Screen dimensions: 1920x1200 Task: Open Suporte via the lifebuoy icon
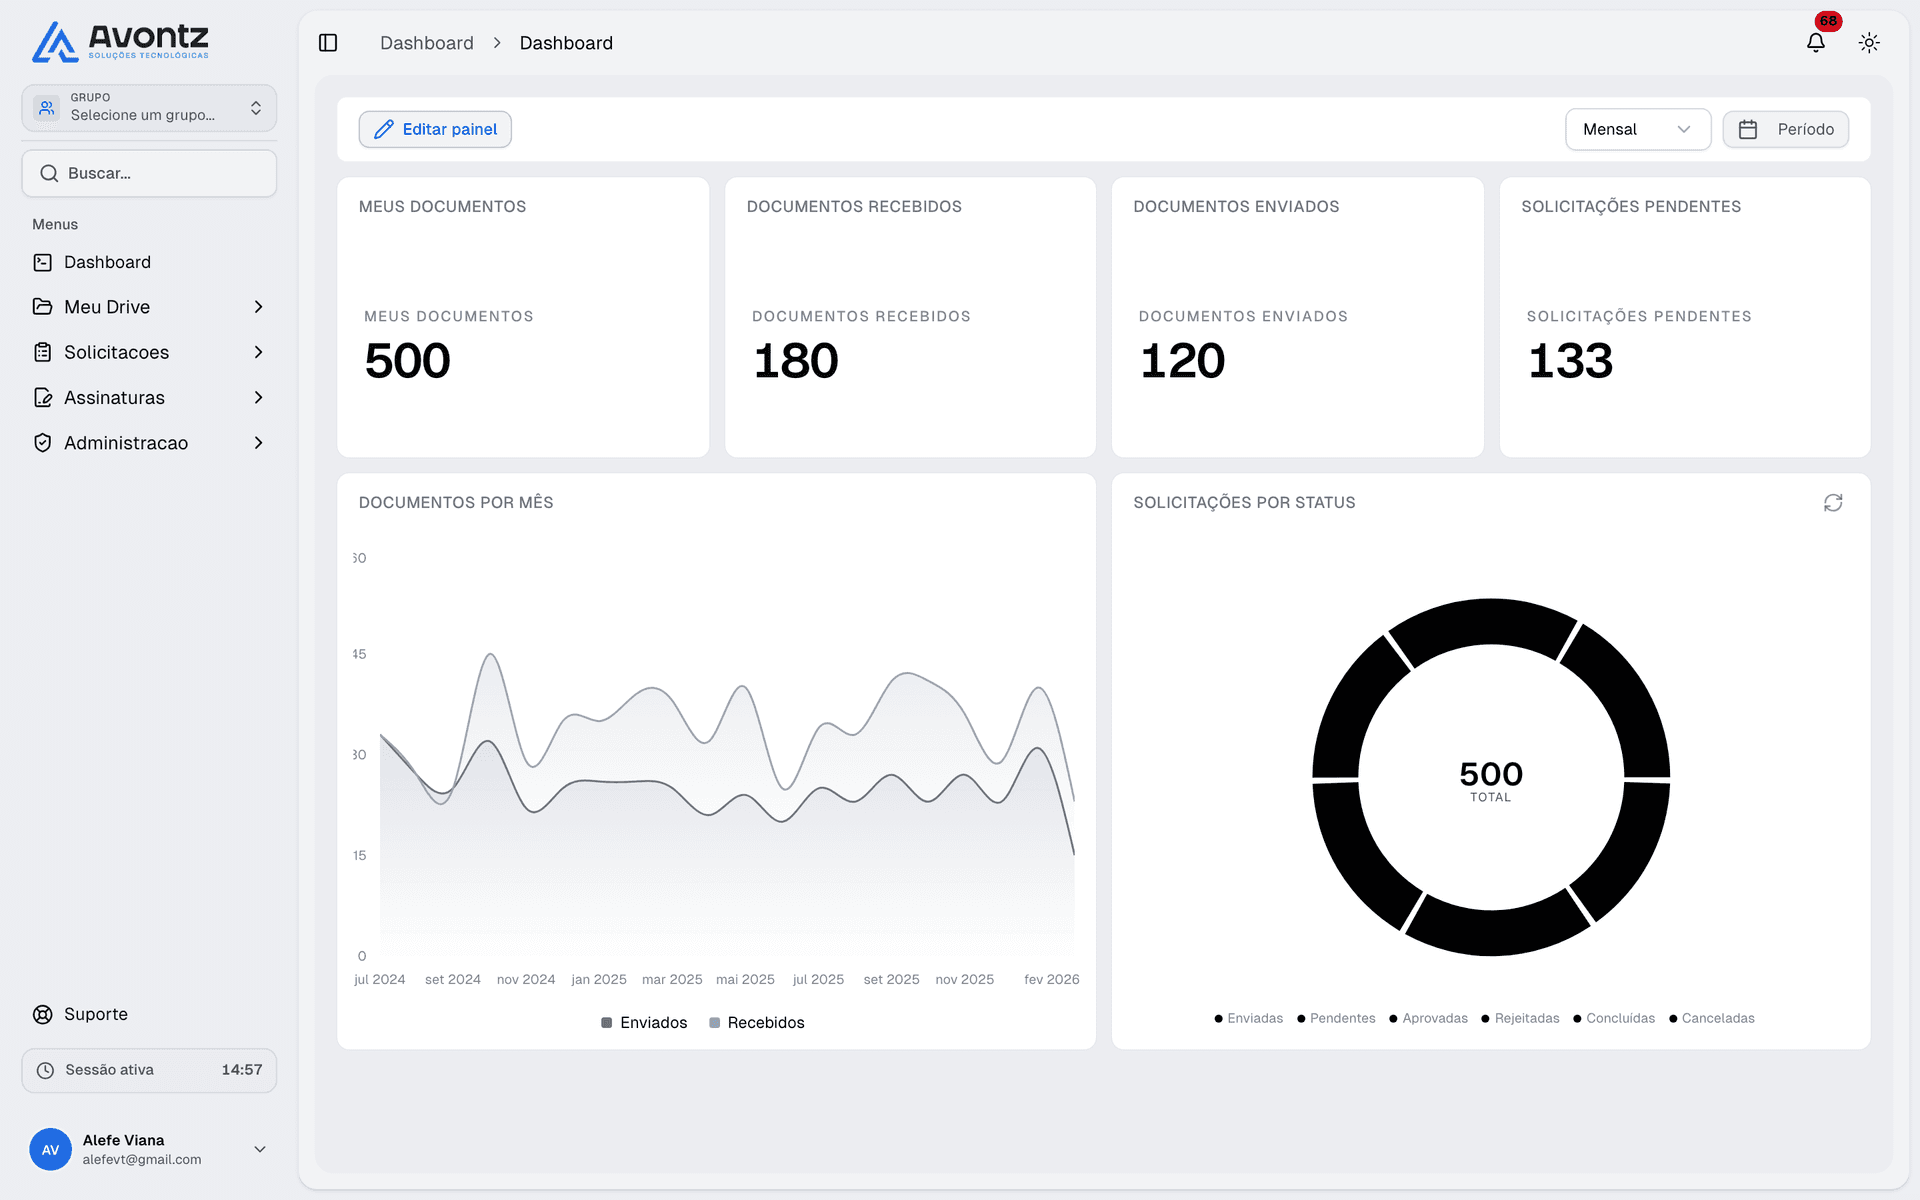pos(42,1014)
